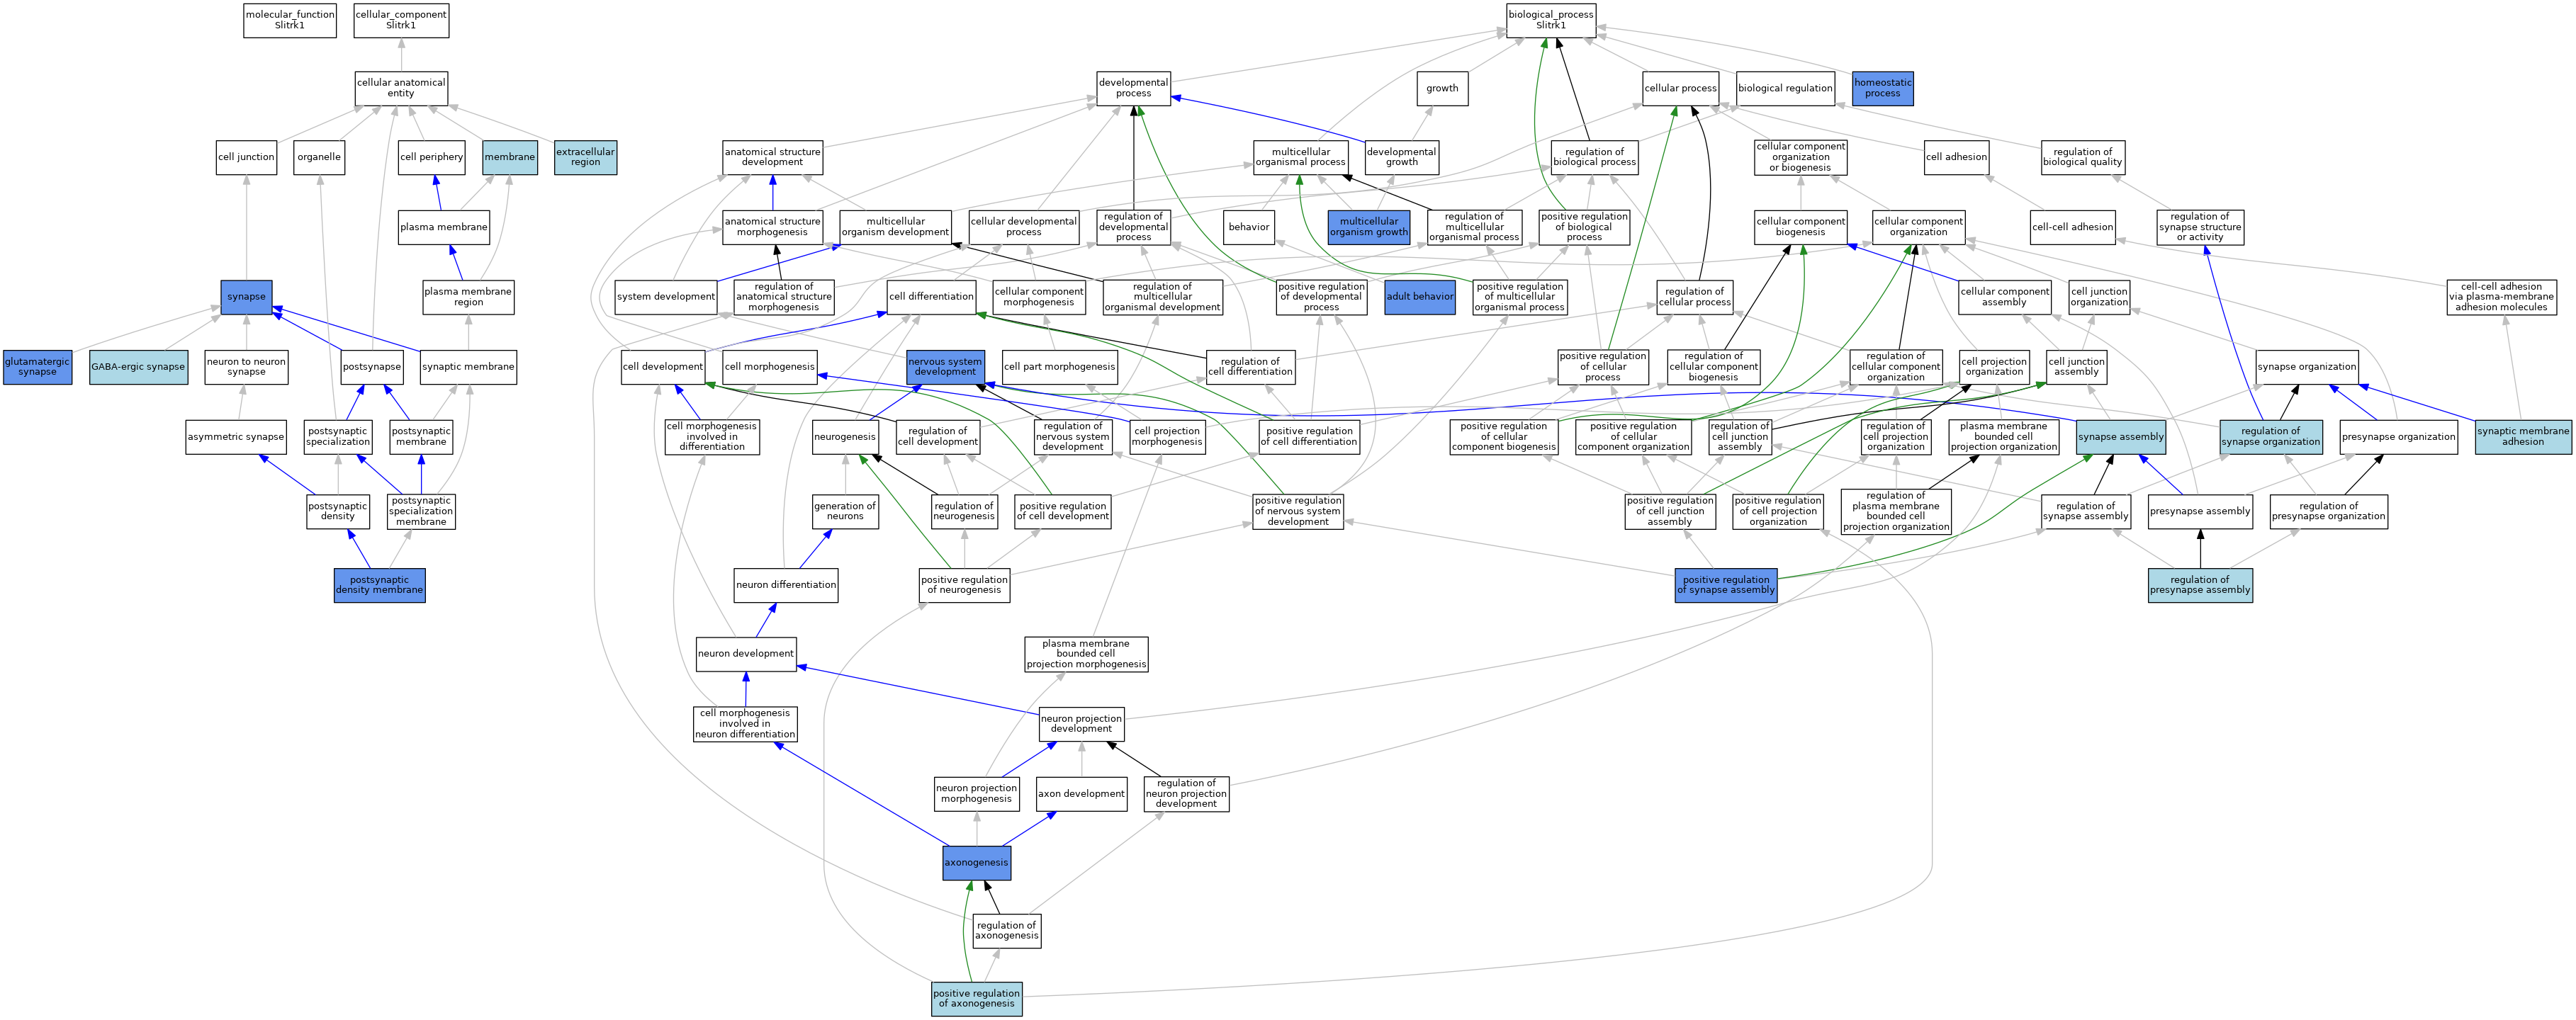
Task: Click the 'postsynapse' node
Action: (371, 367)
